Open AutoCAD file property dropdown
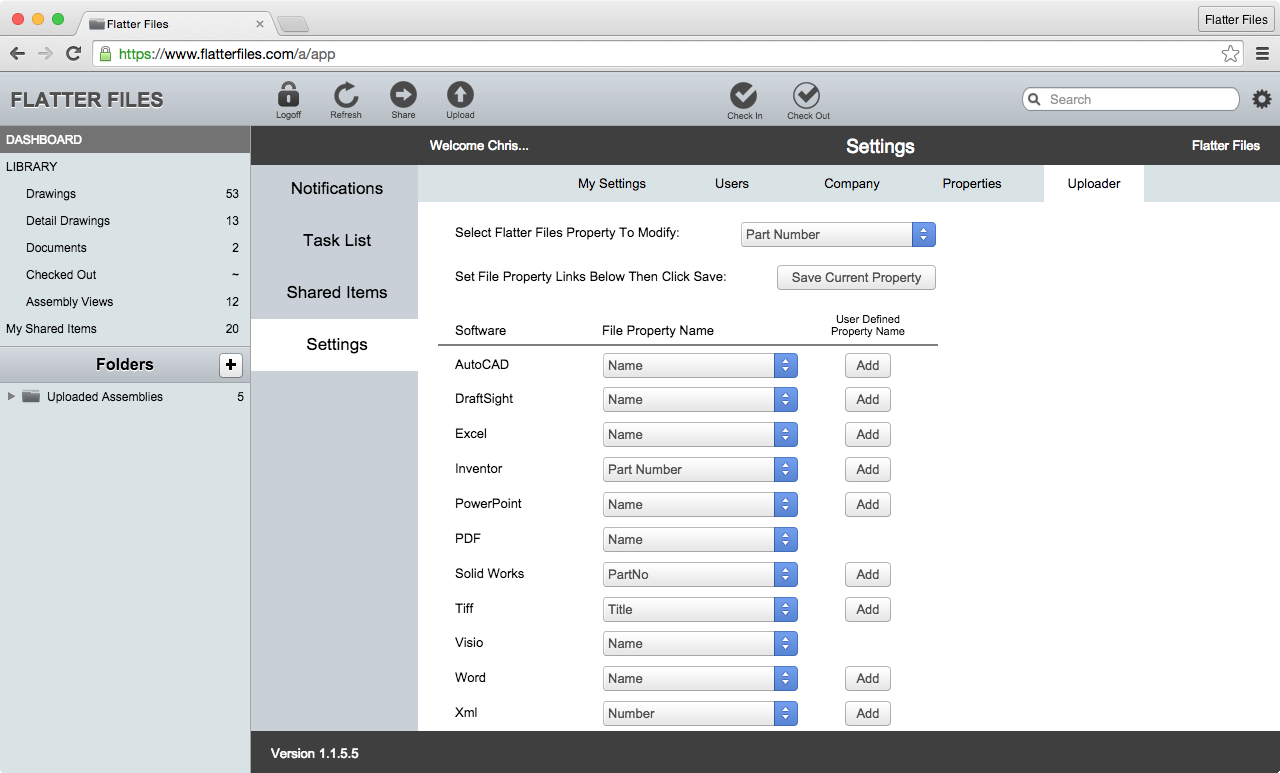 (700, 366)
